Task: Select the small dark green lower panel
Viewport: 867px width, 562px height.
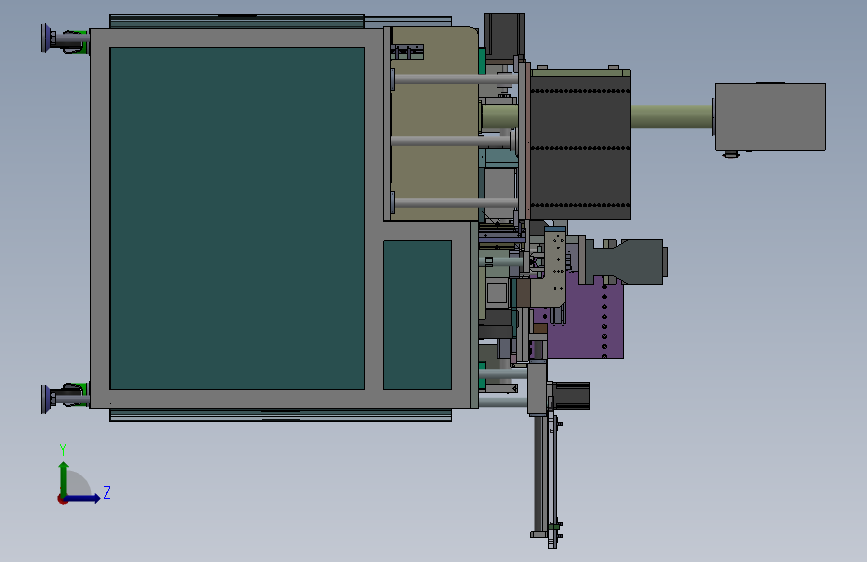Action: click(417, 315)
